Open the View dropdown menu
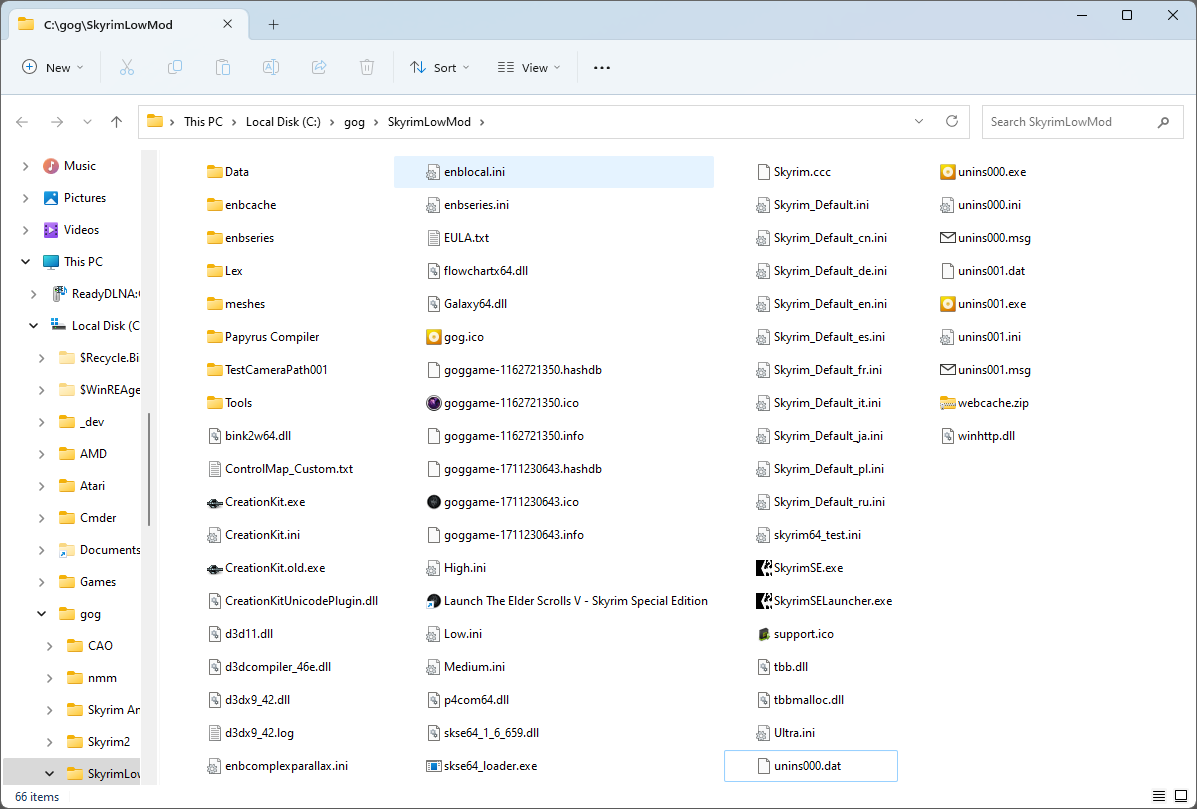Screen dimensions: 1197x809 click(x=529, y=67)
